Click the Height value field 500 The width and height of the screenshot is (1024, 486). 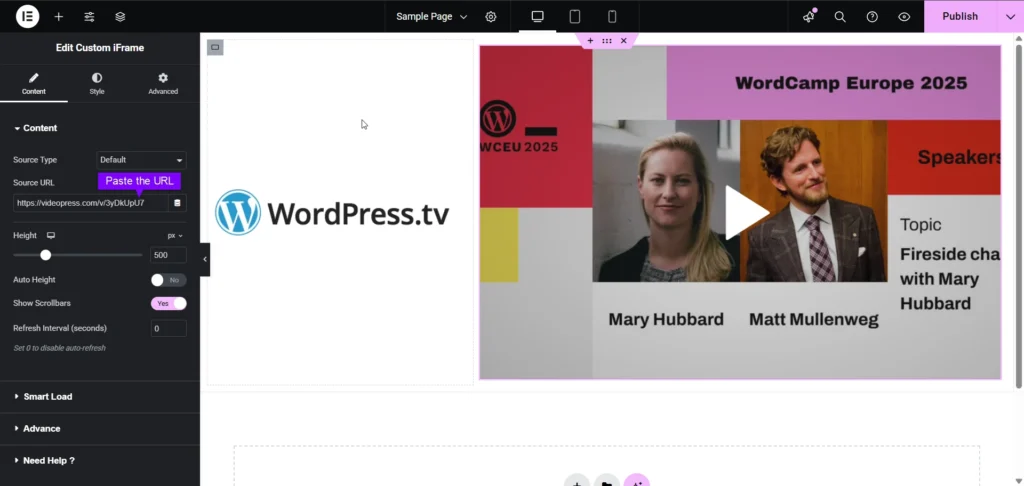click(x=168, y=255)
